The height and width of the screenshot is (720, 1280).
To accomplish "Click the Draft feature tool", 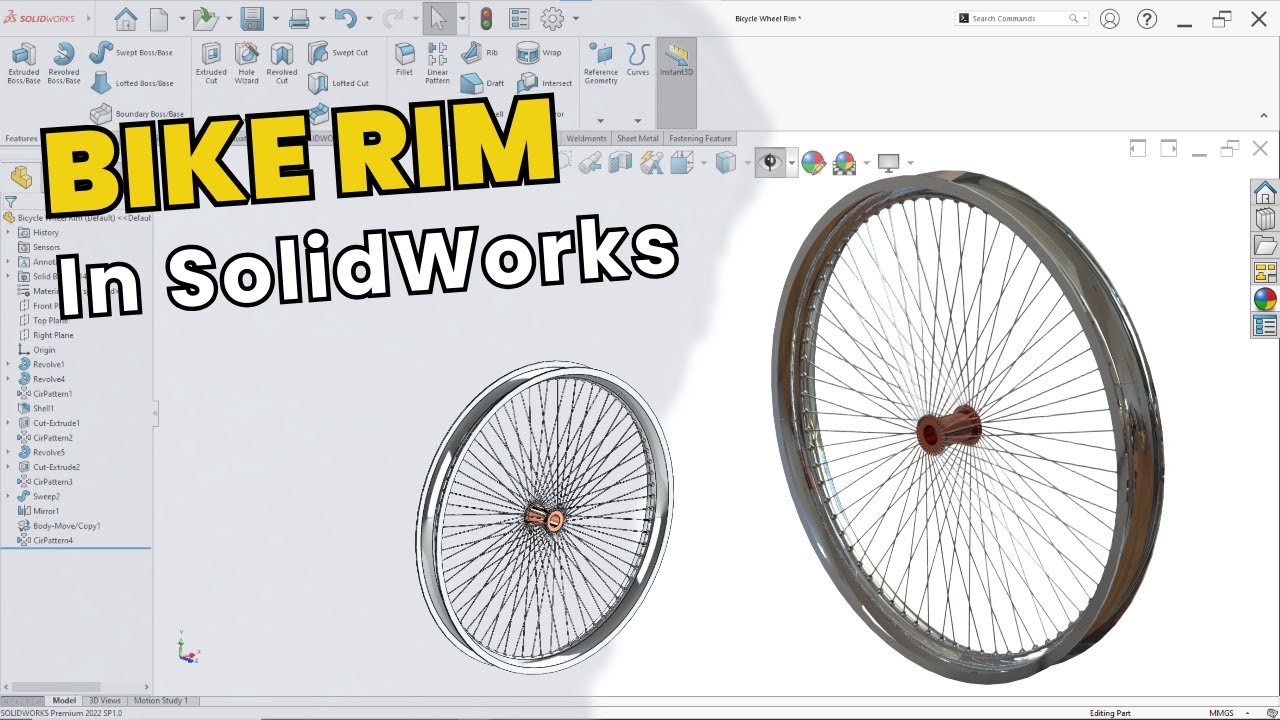I will coord(483,83).
